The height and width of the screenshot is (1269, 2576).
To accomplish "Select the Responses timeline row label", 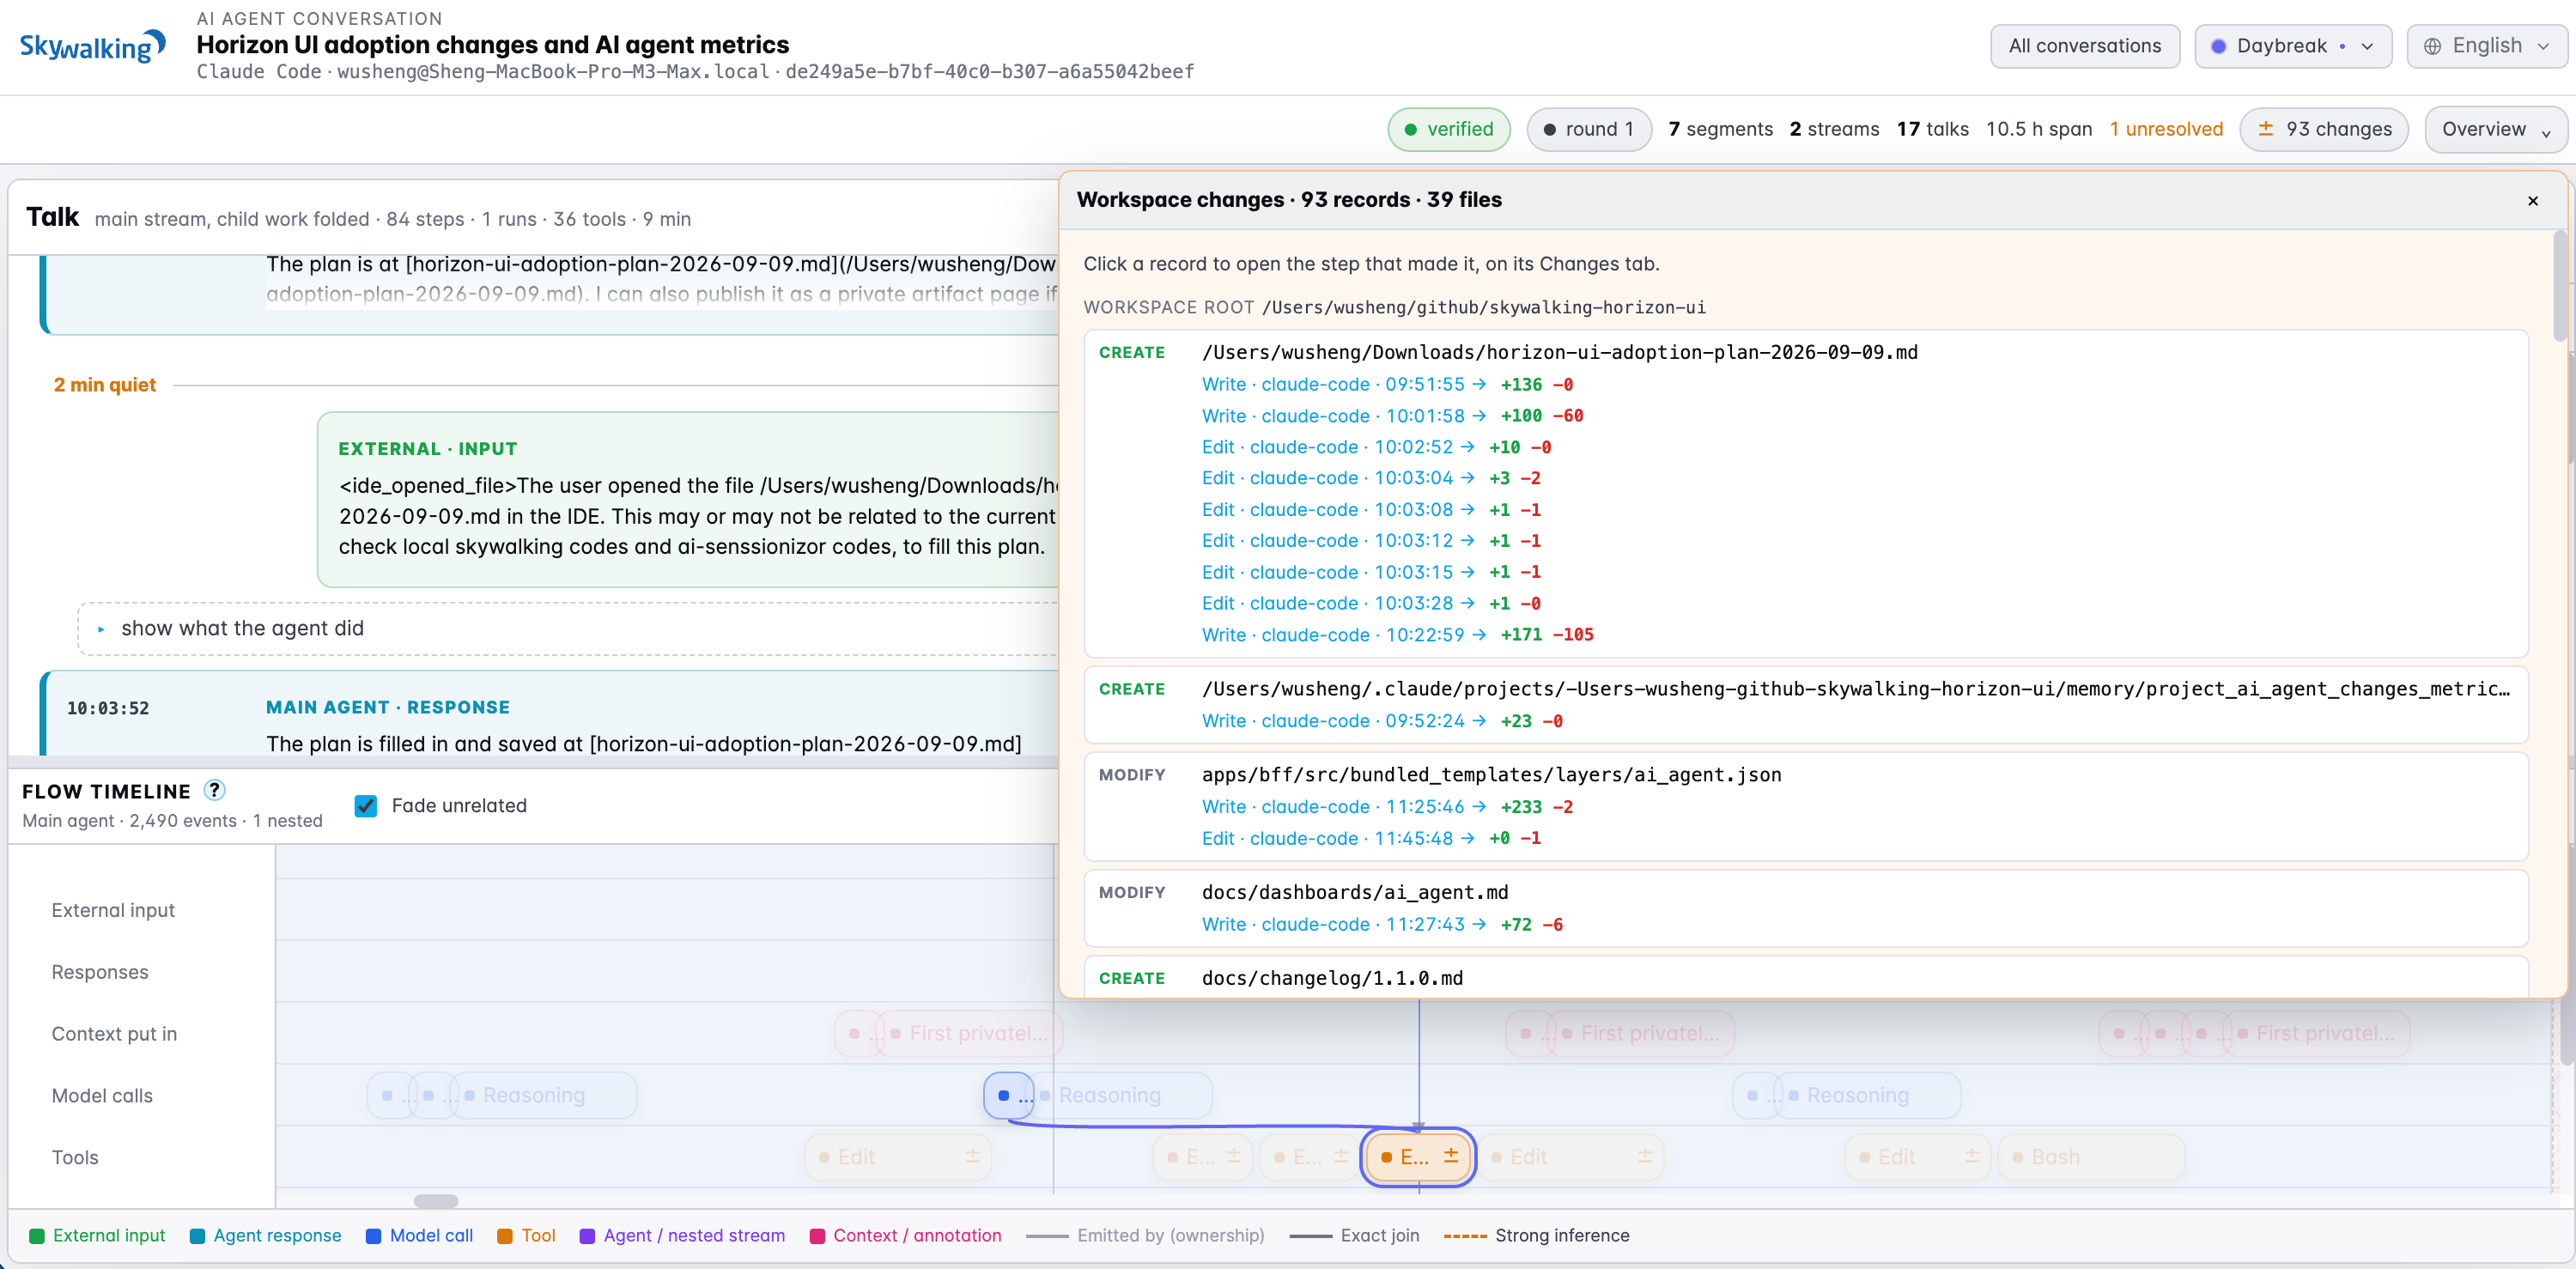I will pyautogui.click(x=100, y=972).
